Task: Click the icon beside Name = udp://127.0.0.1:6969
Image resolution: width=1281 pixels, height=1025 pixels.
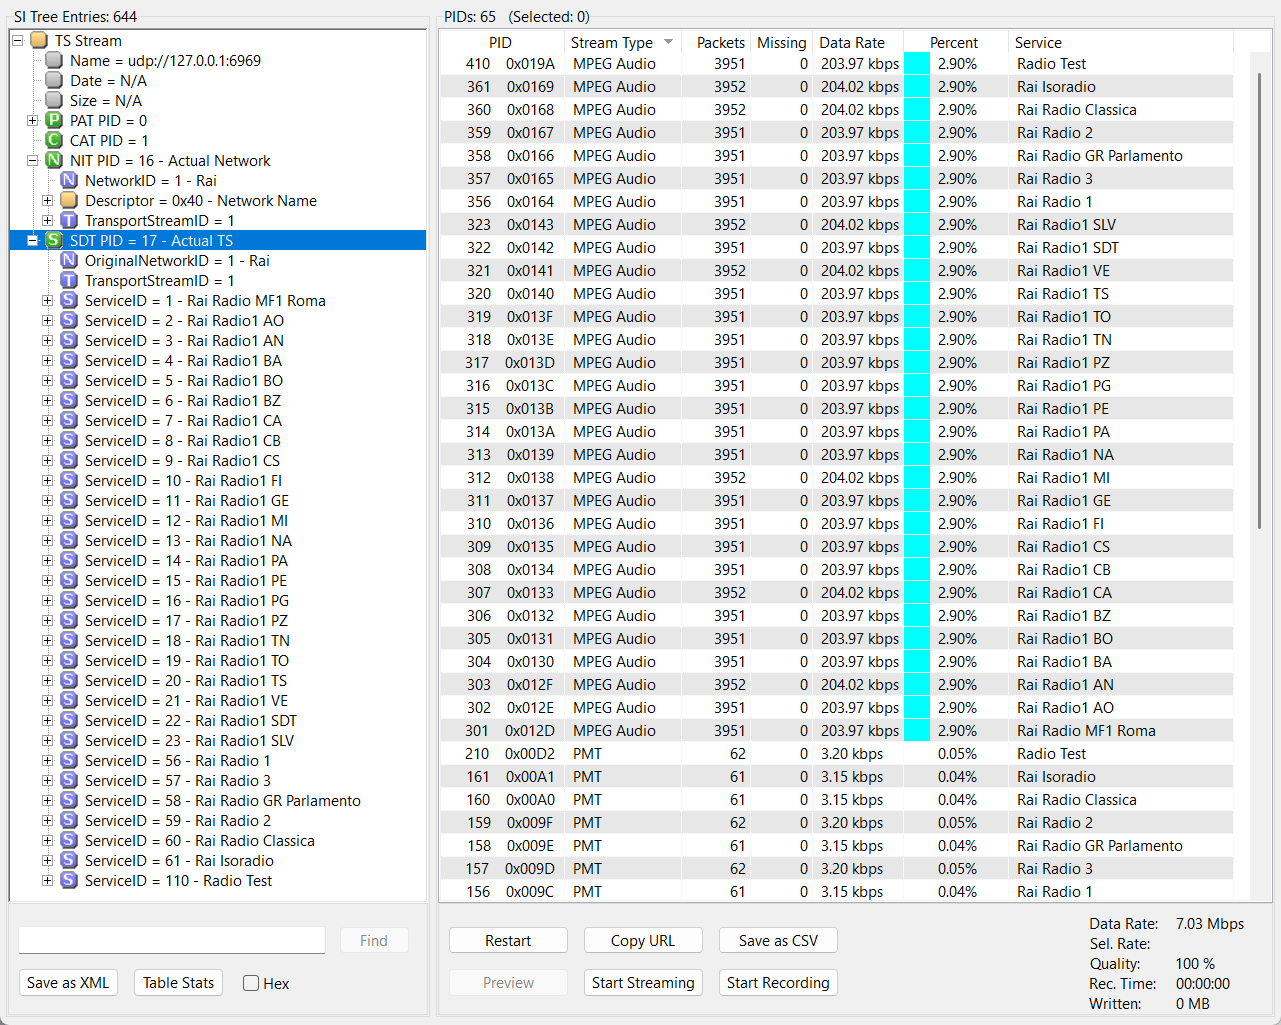Action: [x=54, y=61]
